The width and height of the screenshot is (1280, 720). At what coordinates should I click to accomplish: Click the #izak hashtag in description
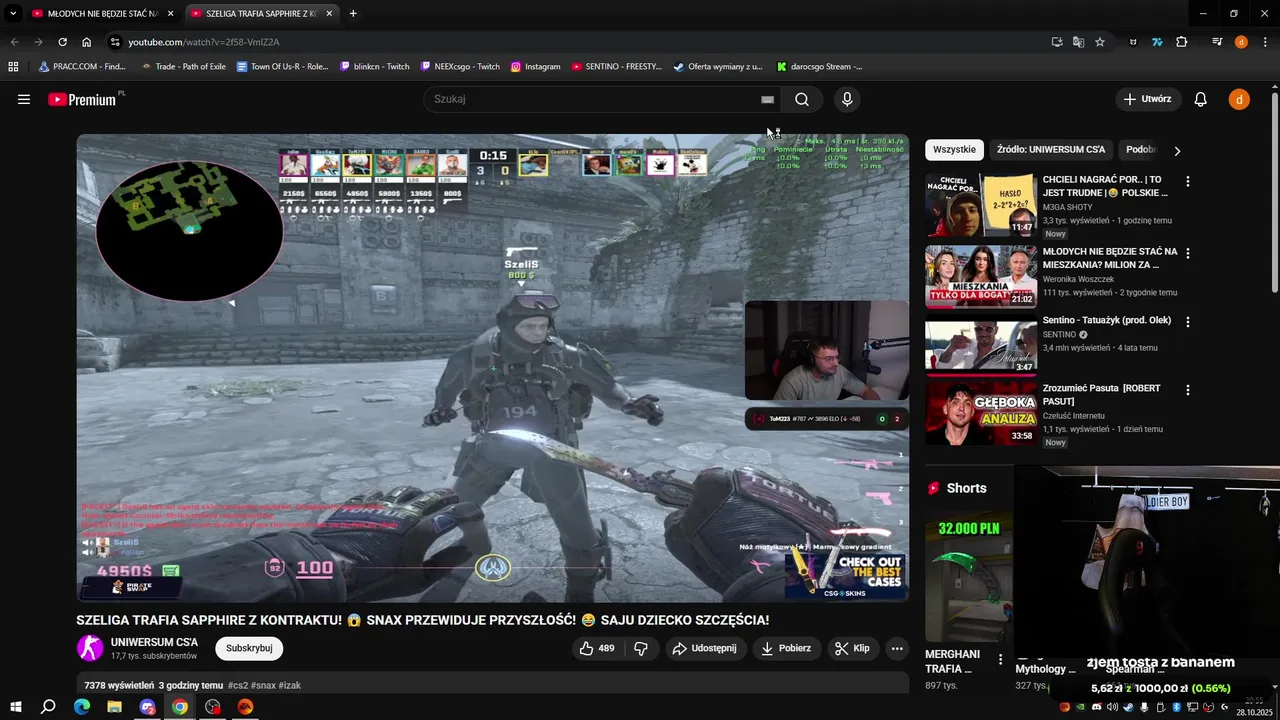coord(290,685)
